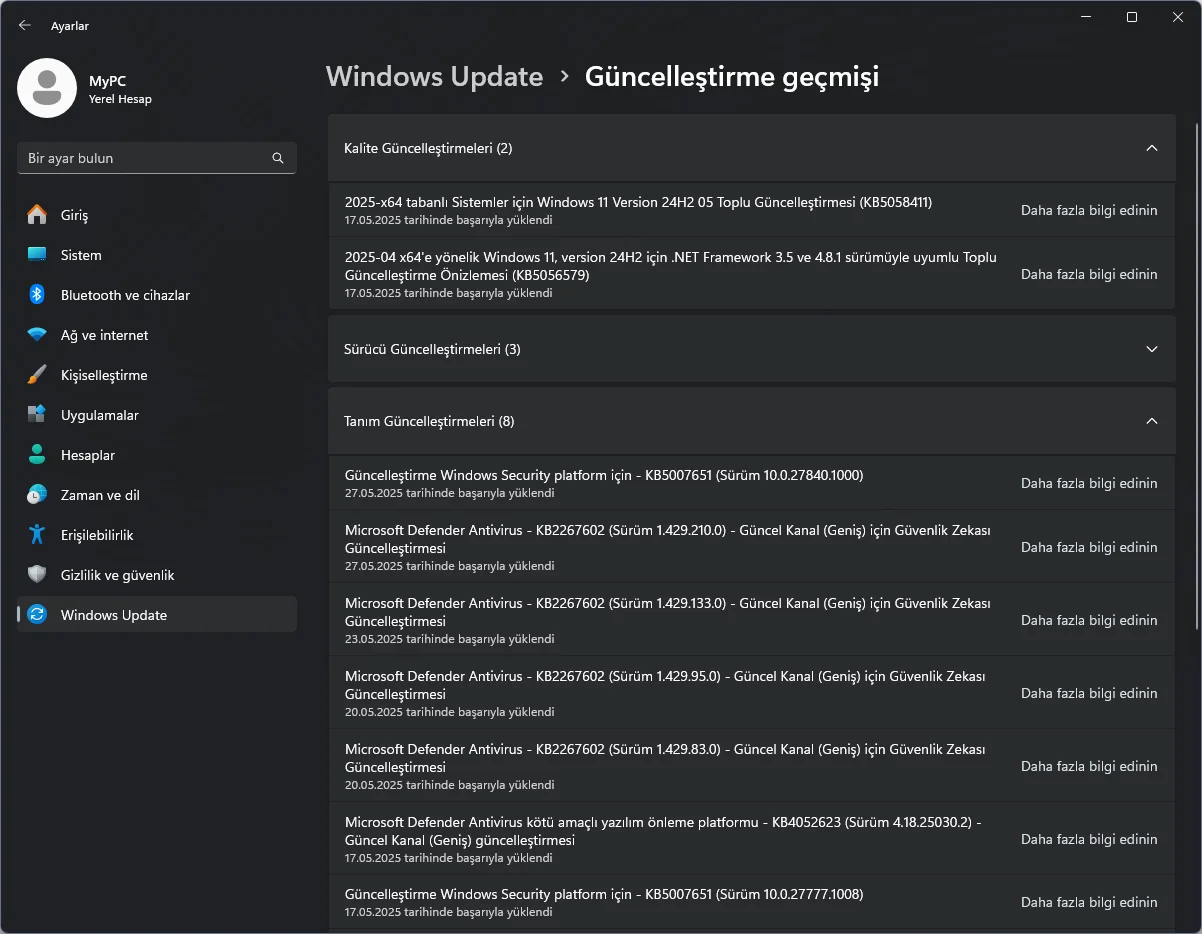Focus the 'Bir ayar bulun' search field

click(x=145, y=158)
